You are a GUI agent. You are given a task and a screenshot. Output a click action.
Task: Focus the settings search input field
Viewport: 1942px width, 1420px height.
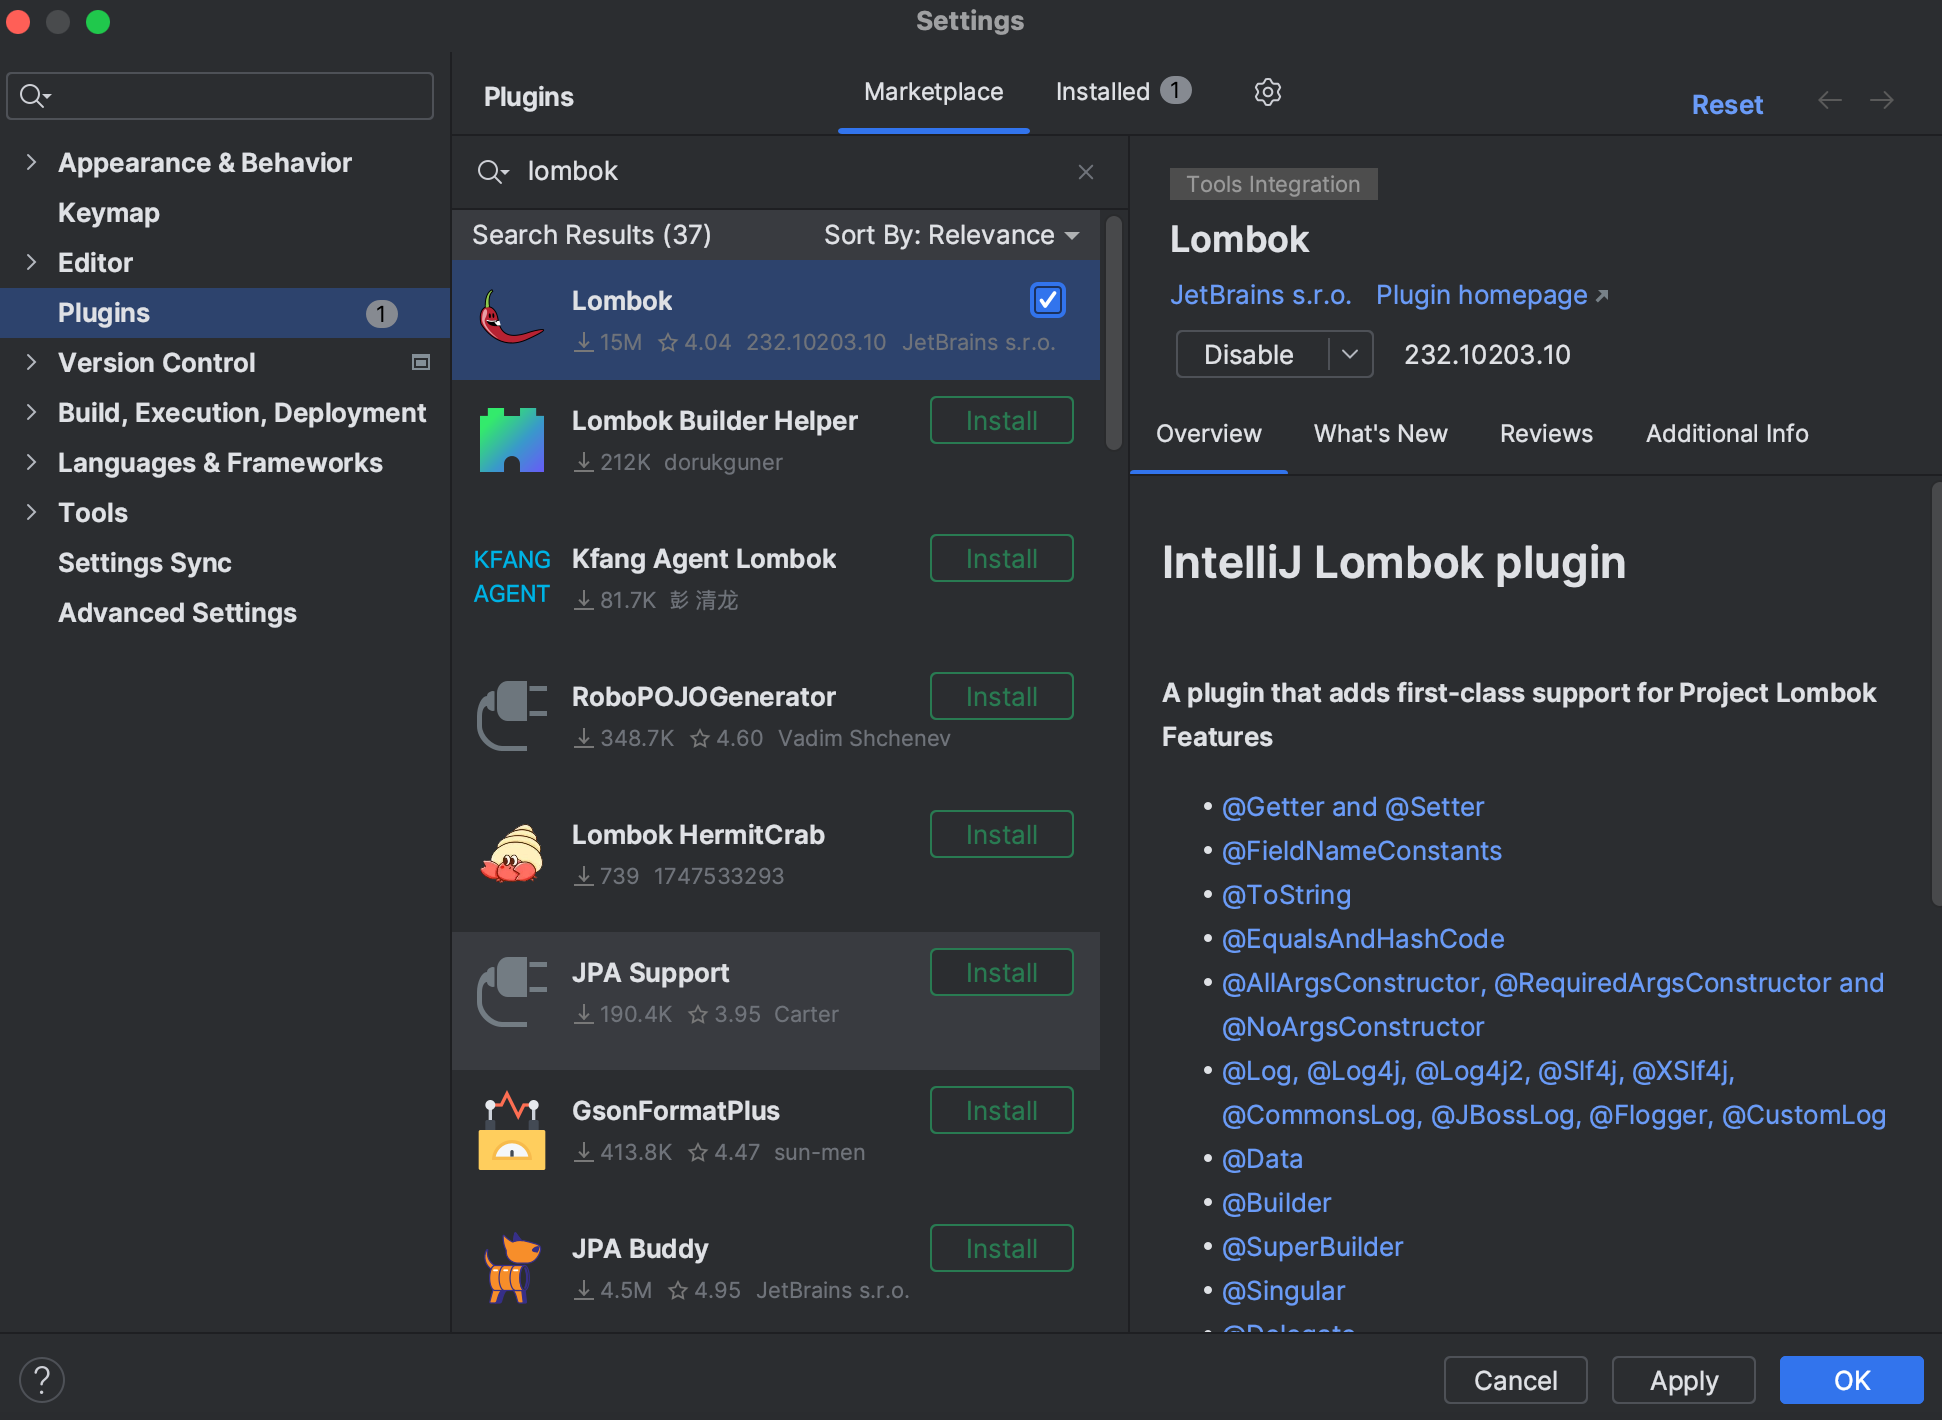pos(220,96)
